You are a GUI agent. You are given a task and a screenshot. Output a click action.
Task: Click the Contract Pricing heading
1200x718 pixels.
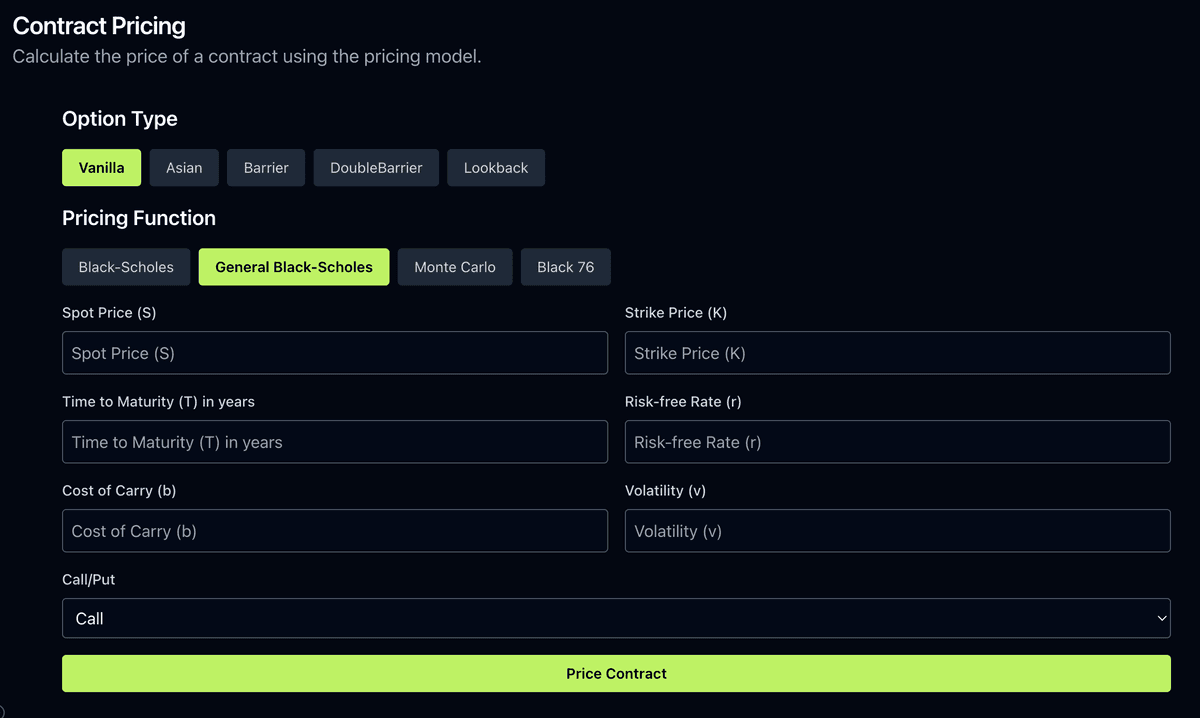coord(98,25)
